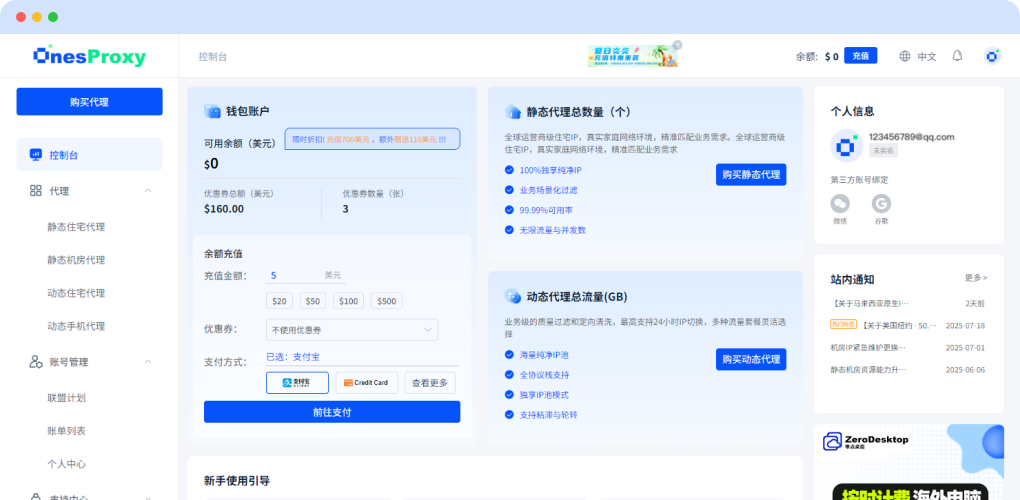Select Alipay payment method
The image size is (1020, 500).
pos(297,382)
